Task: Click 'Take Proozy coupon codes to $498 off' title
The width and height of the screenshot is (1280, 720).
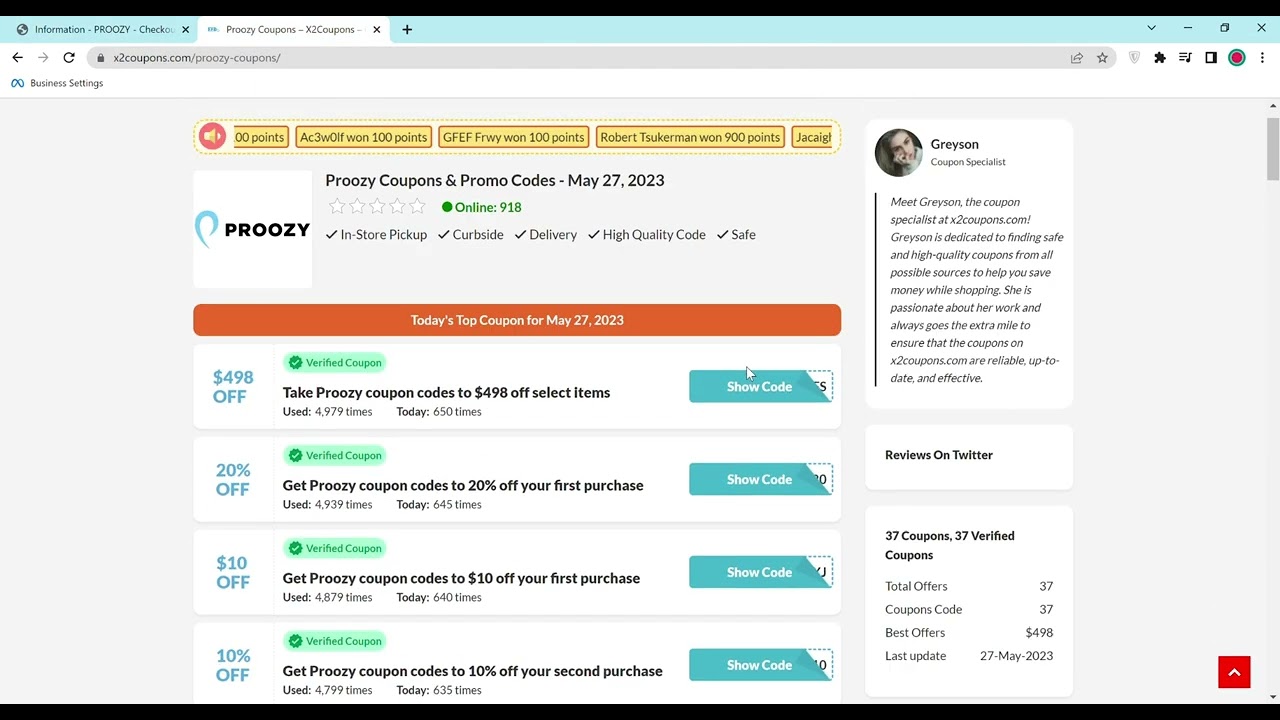Action: (x=446, y=393)
